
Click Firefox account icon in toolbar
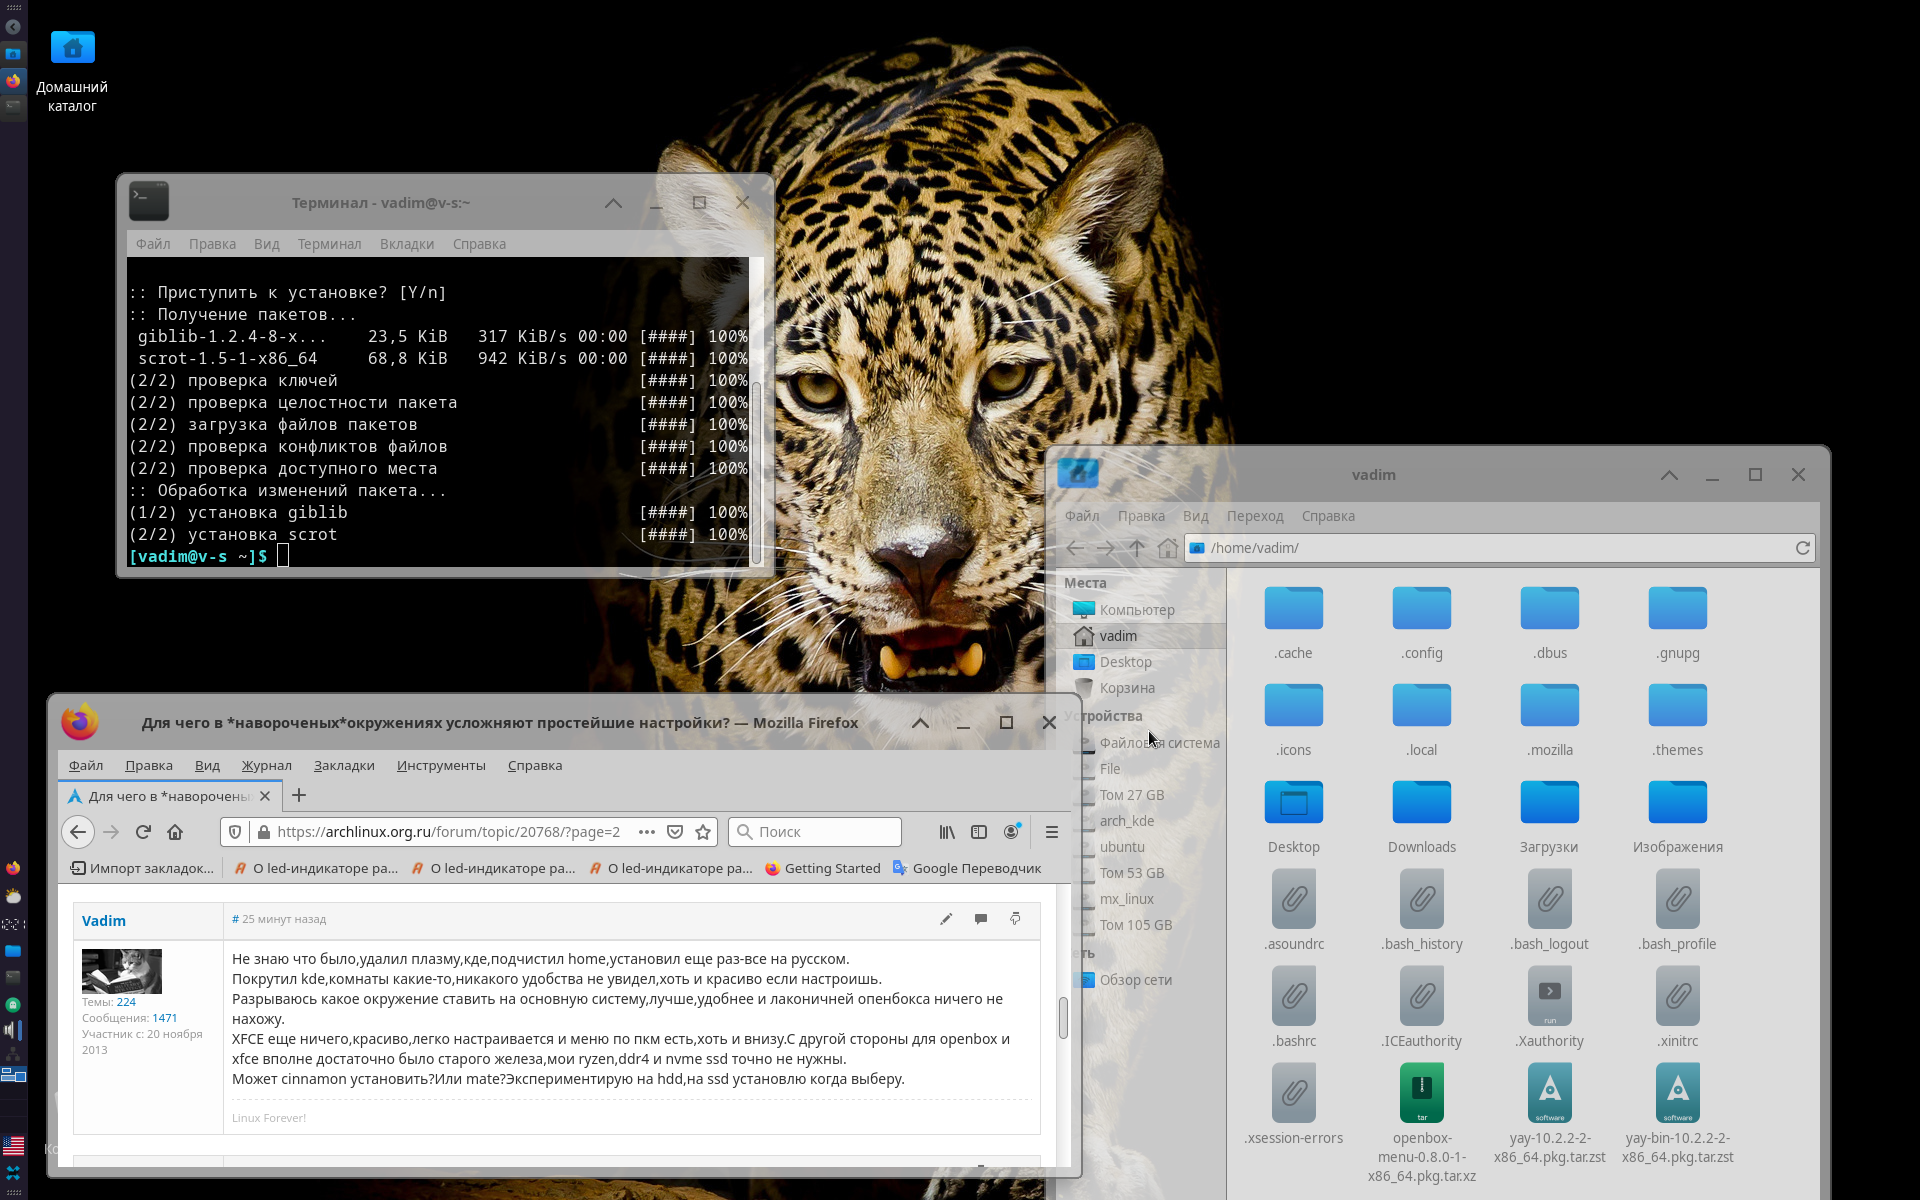pyautogui.click(x=1011, y=832)
